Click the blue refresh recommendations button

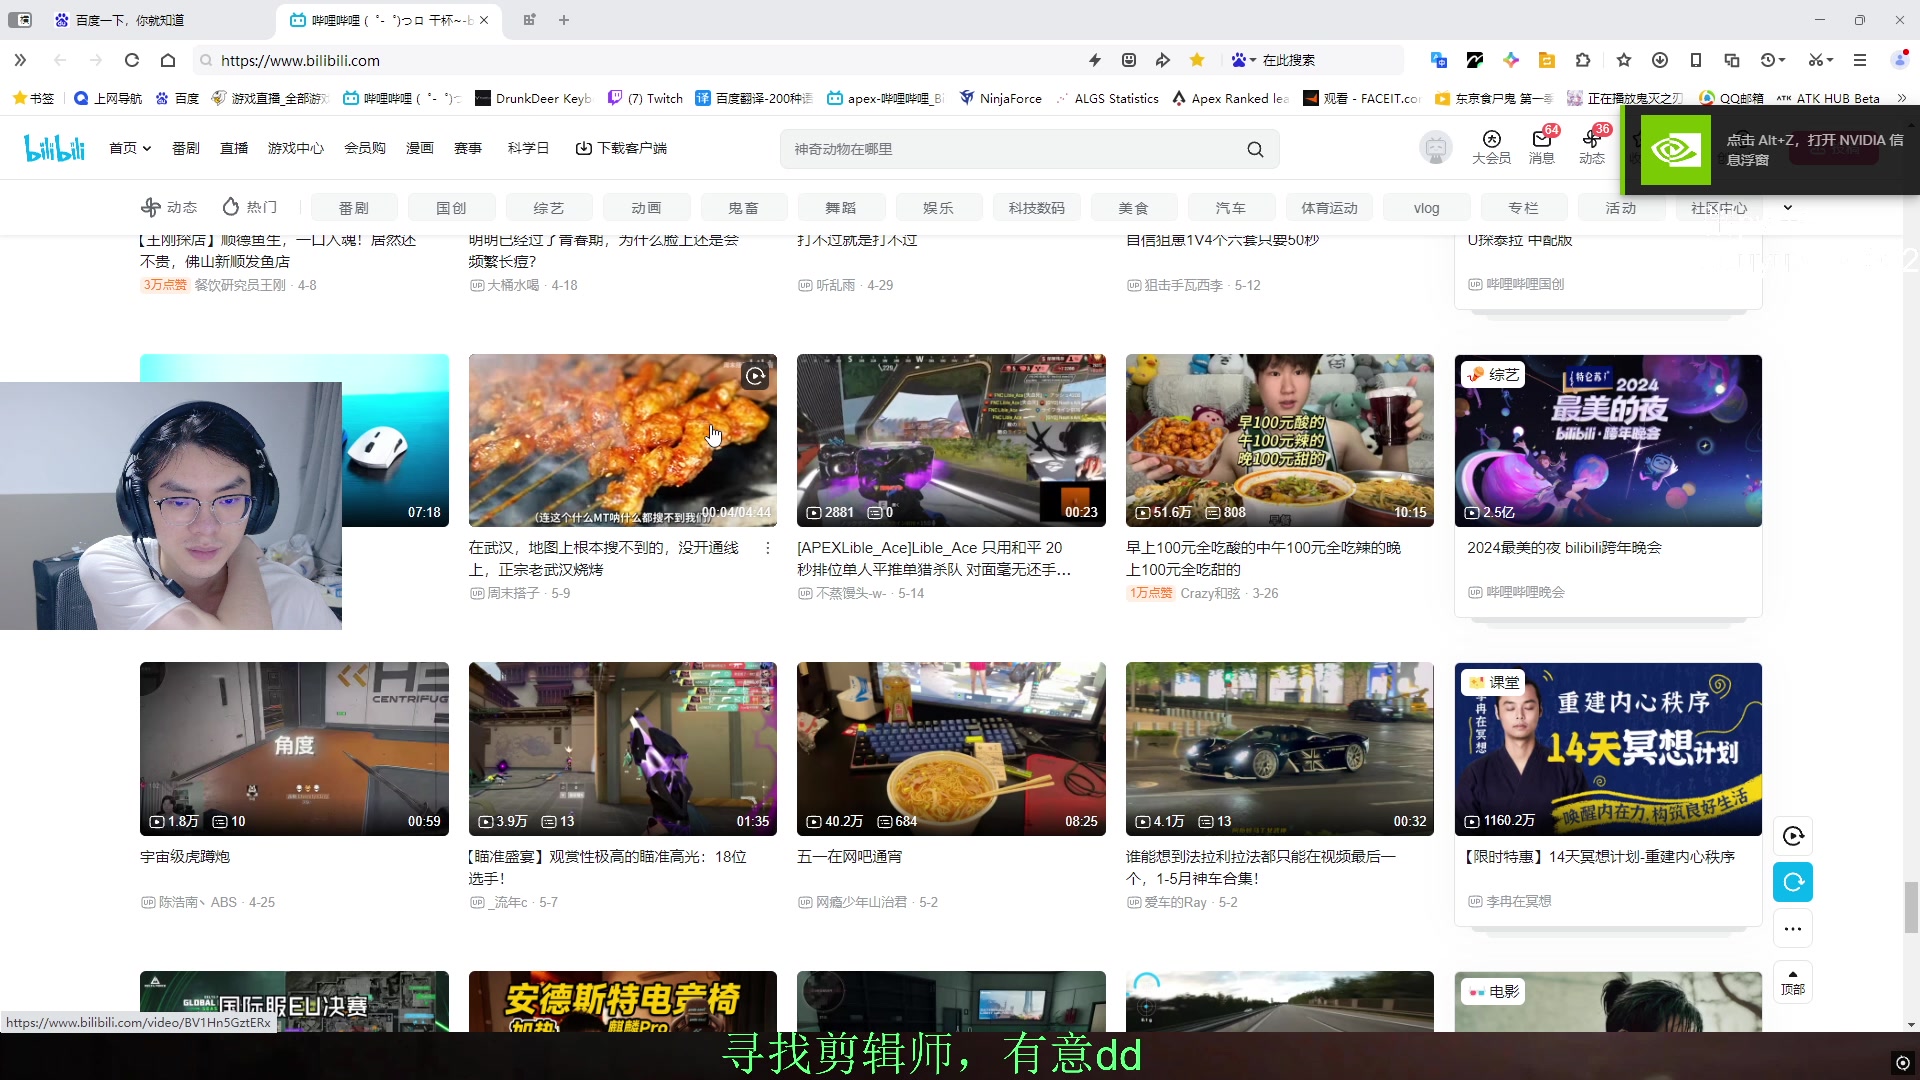1793,882
